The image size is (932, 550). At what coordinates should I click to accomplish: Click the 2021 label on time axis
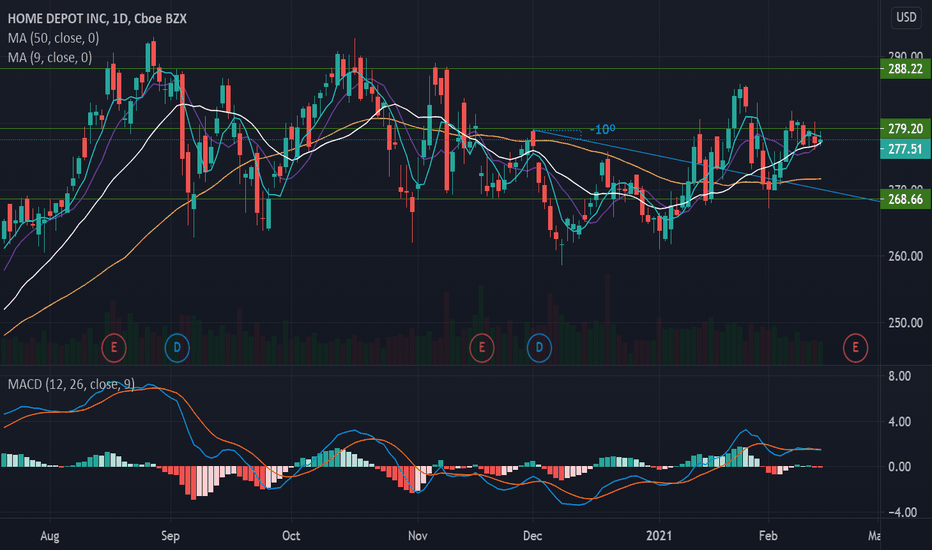[659, 536]
